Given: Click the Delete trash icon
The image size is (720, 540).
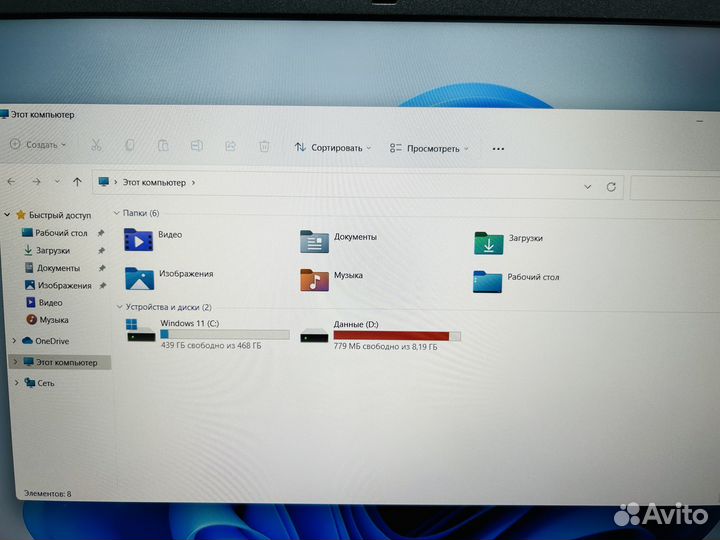Looking at the screenshot, I should point(264,146).
